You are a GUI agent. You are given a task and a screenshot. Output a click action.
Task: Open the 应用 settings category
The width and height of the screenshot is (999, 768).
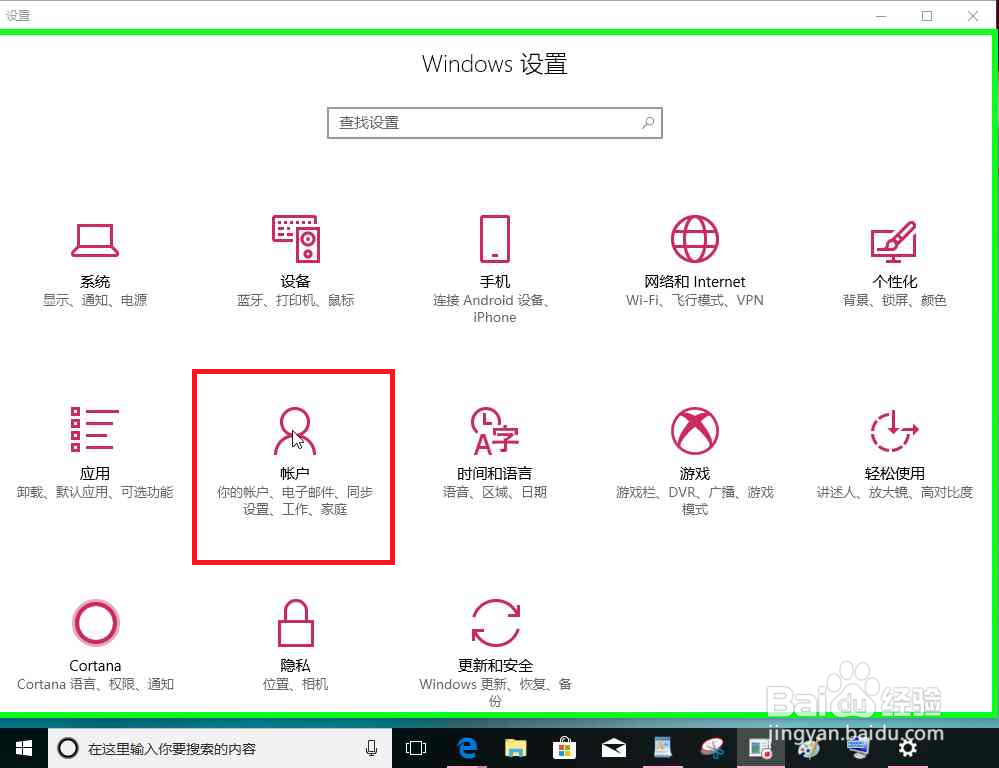coord(94,454)
